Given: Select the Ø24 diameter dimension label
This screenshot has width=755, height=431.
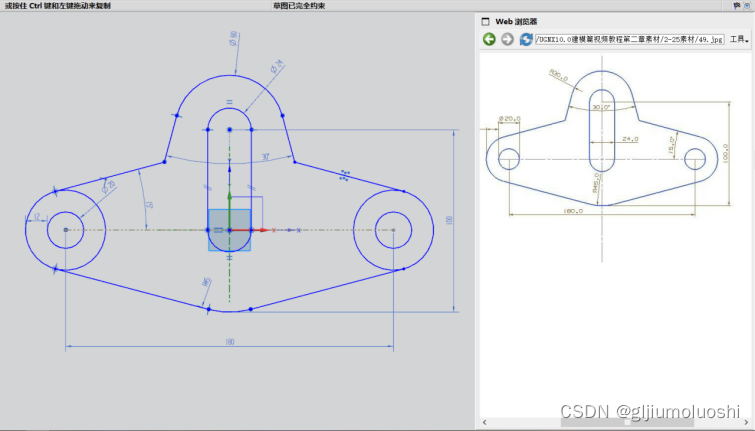Looking at the screenshot, I should (x=277, y=67).
